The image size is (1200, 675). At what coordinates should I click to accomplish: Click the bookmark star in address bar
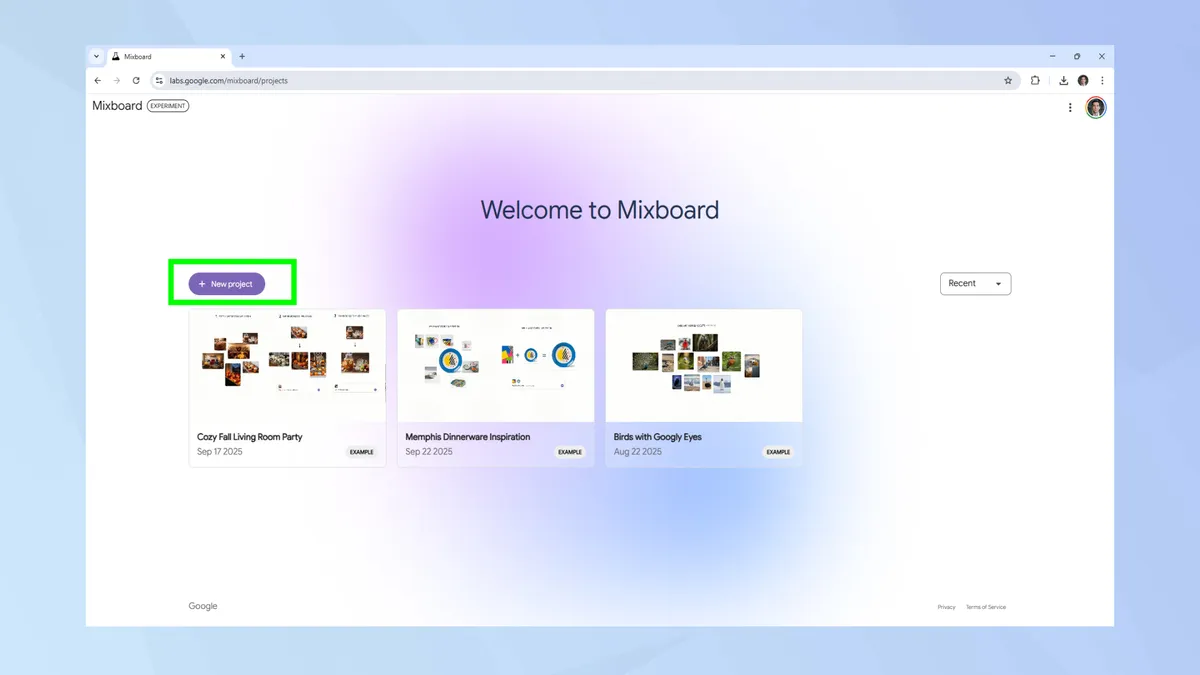pos(1008,80)
